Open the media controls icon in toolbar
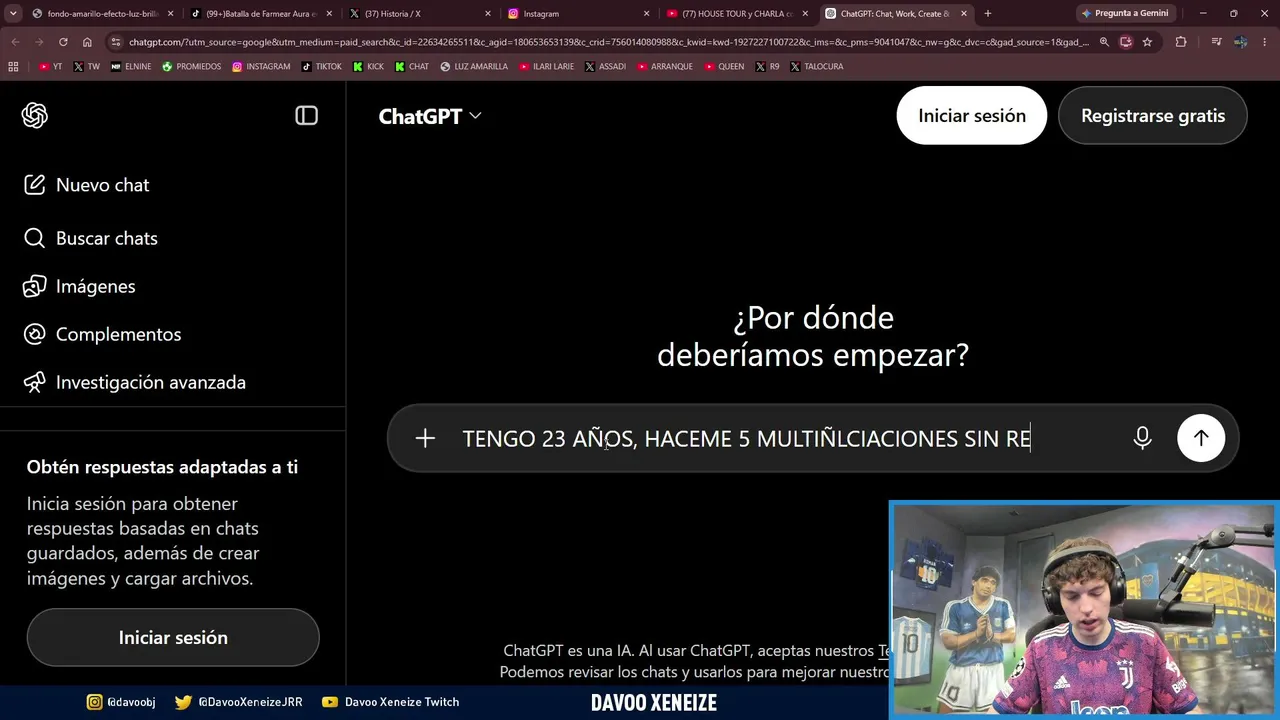This screenshot has height=720, width=1280. coord(1216,42)
